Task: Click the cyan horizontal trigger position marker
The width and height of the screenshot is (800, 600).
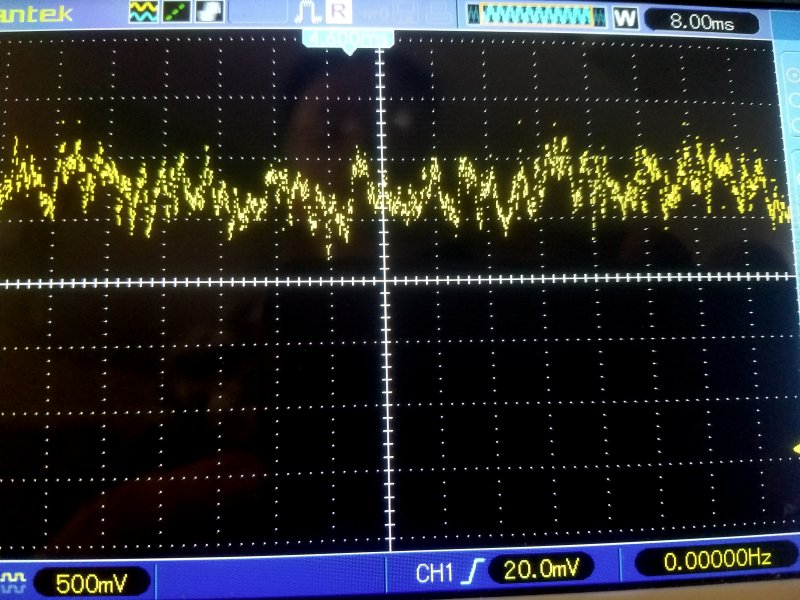Action: [x=348, y=38]
